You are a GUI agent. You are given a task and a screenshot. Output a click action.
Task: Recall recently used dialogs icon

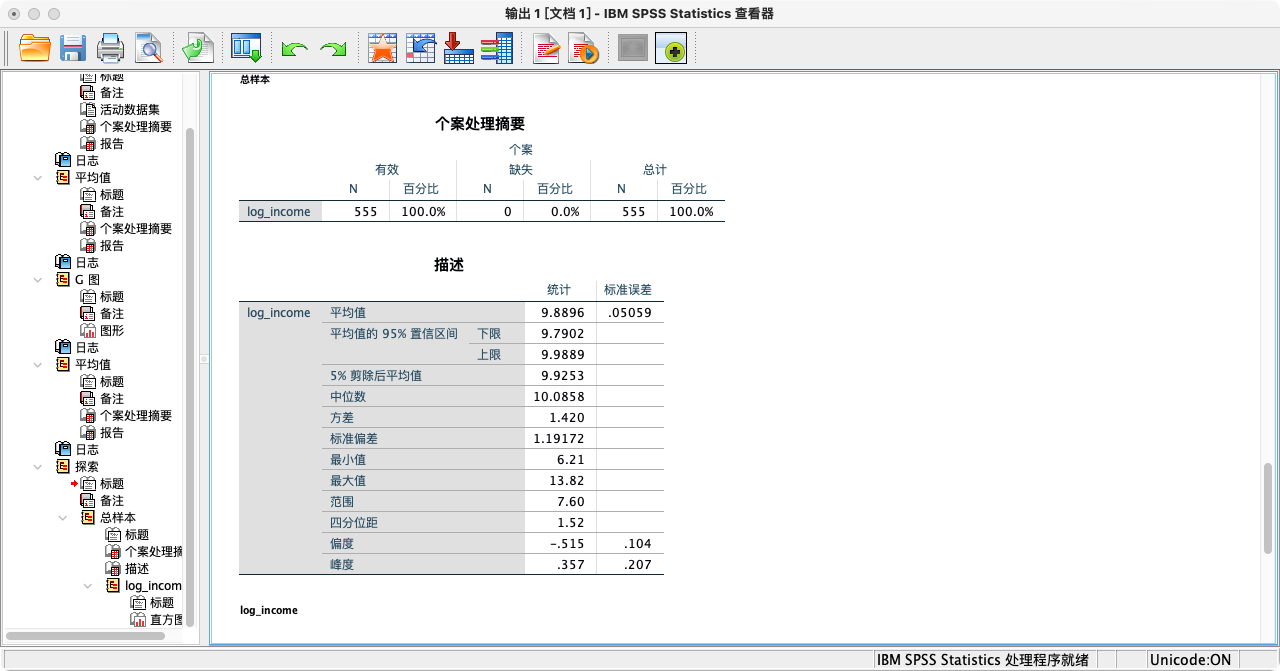246,48
